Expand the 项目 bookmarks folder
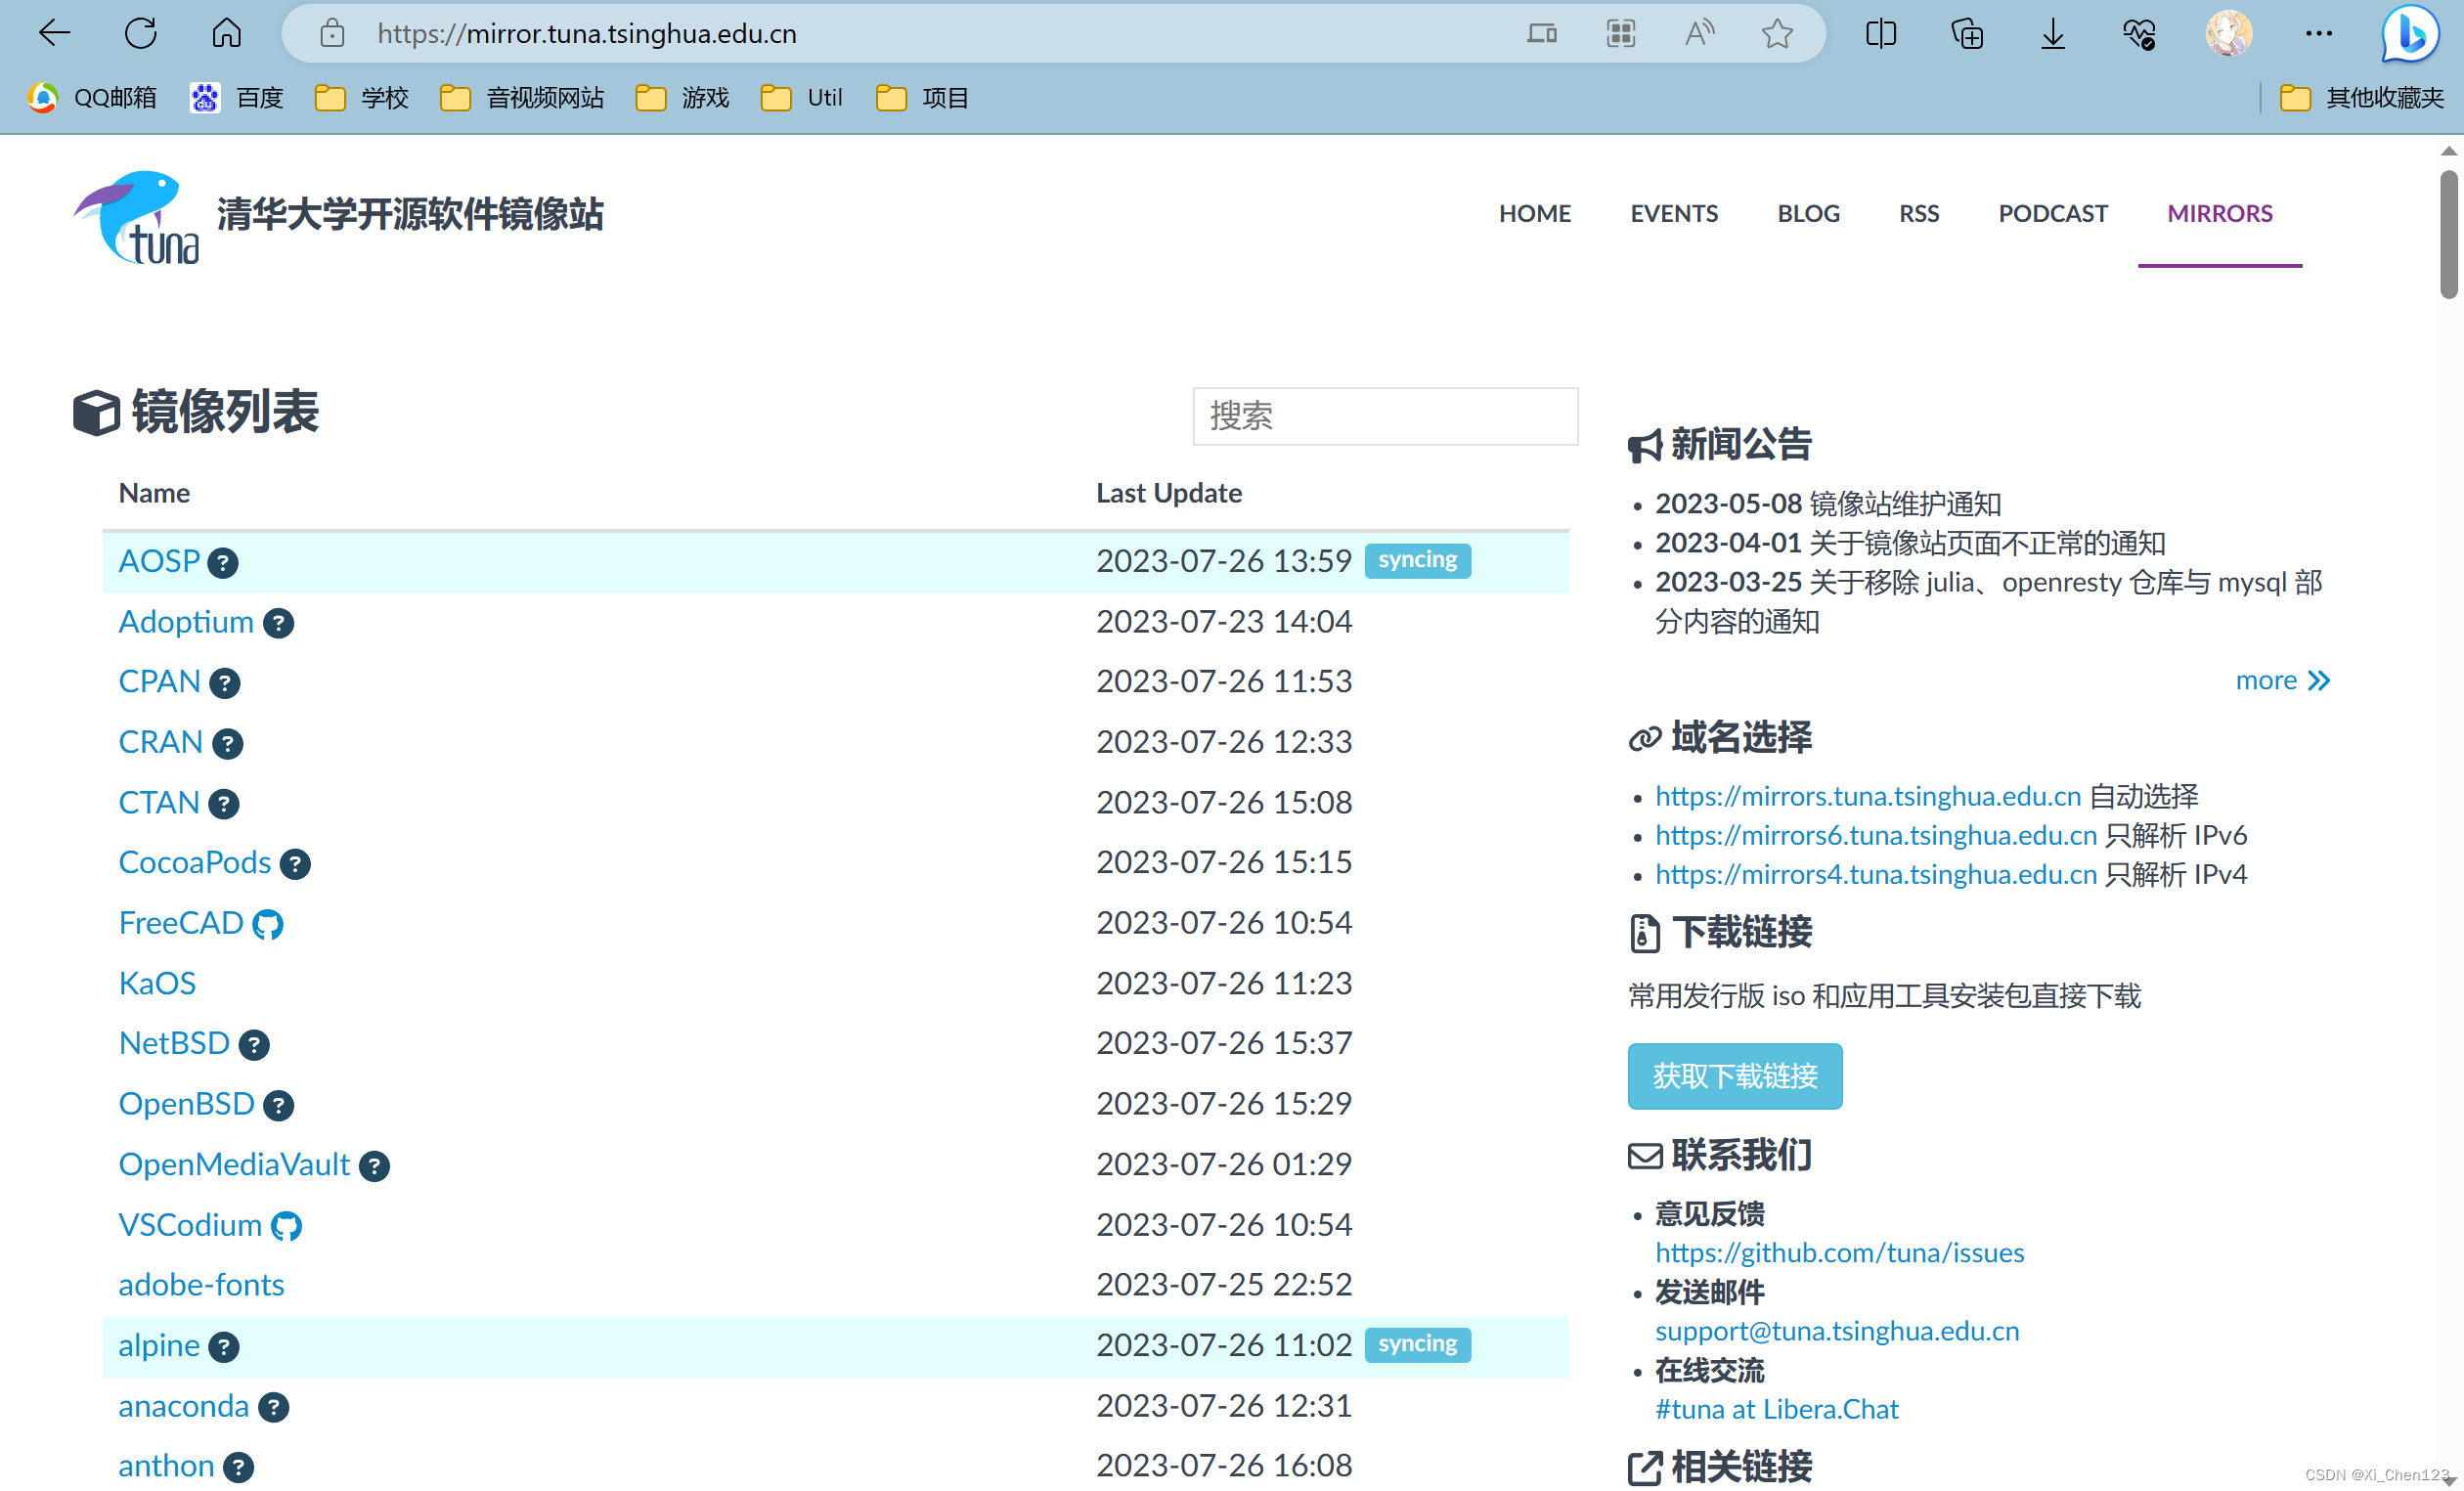 [922, 98]
